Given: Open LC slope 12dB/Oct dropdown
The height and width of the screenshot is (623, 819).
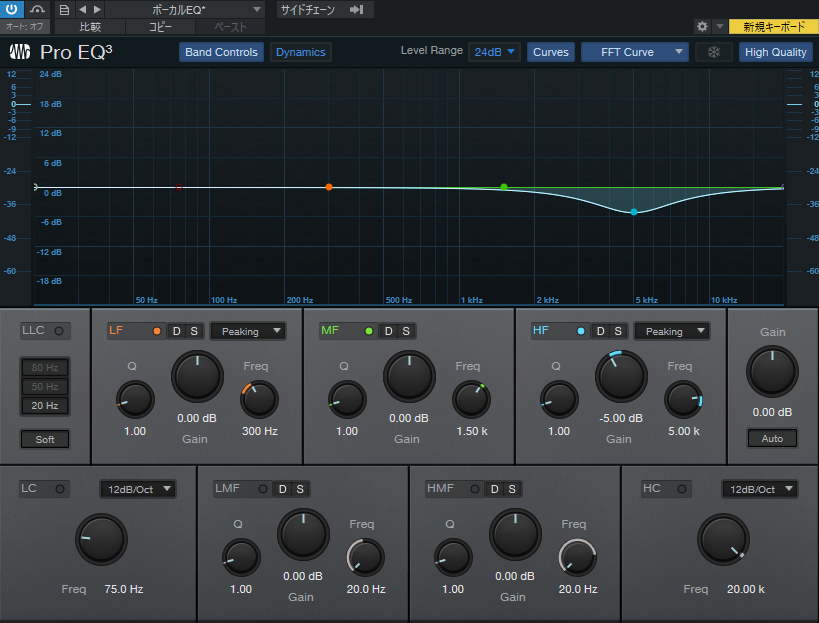Looking at the screenshot, I should [x=138, y=489].
